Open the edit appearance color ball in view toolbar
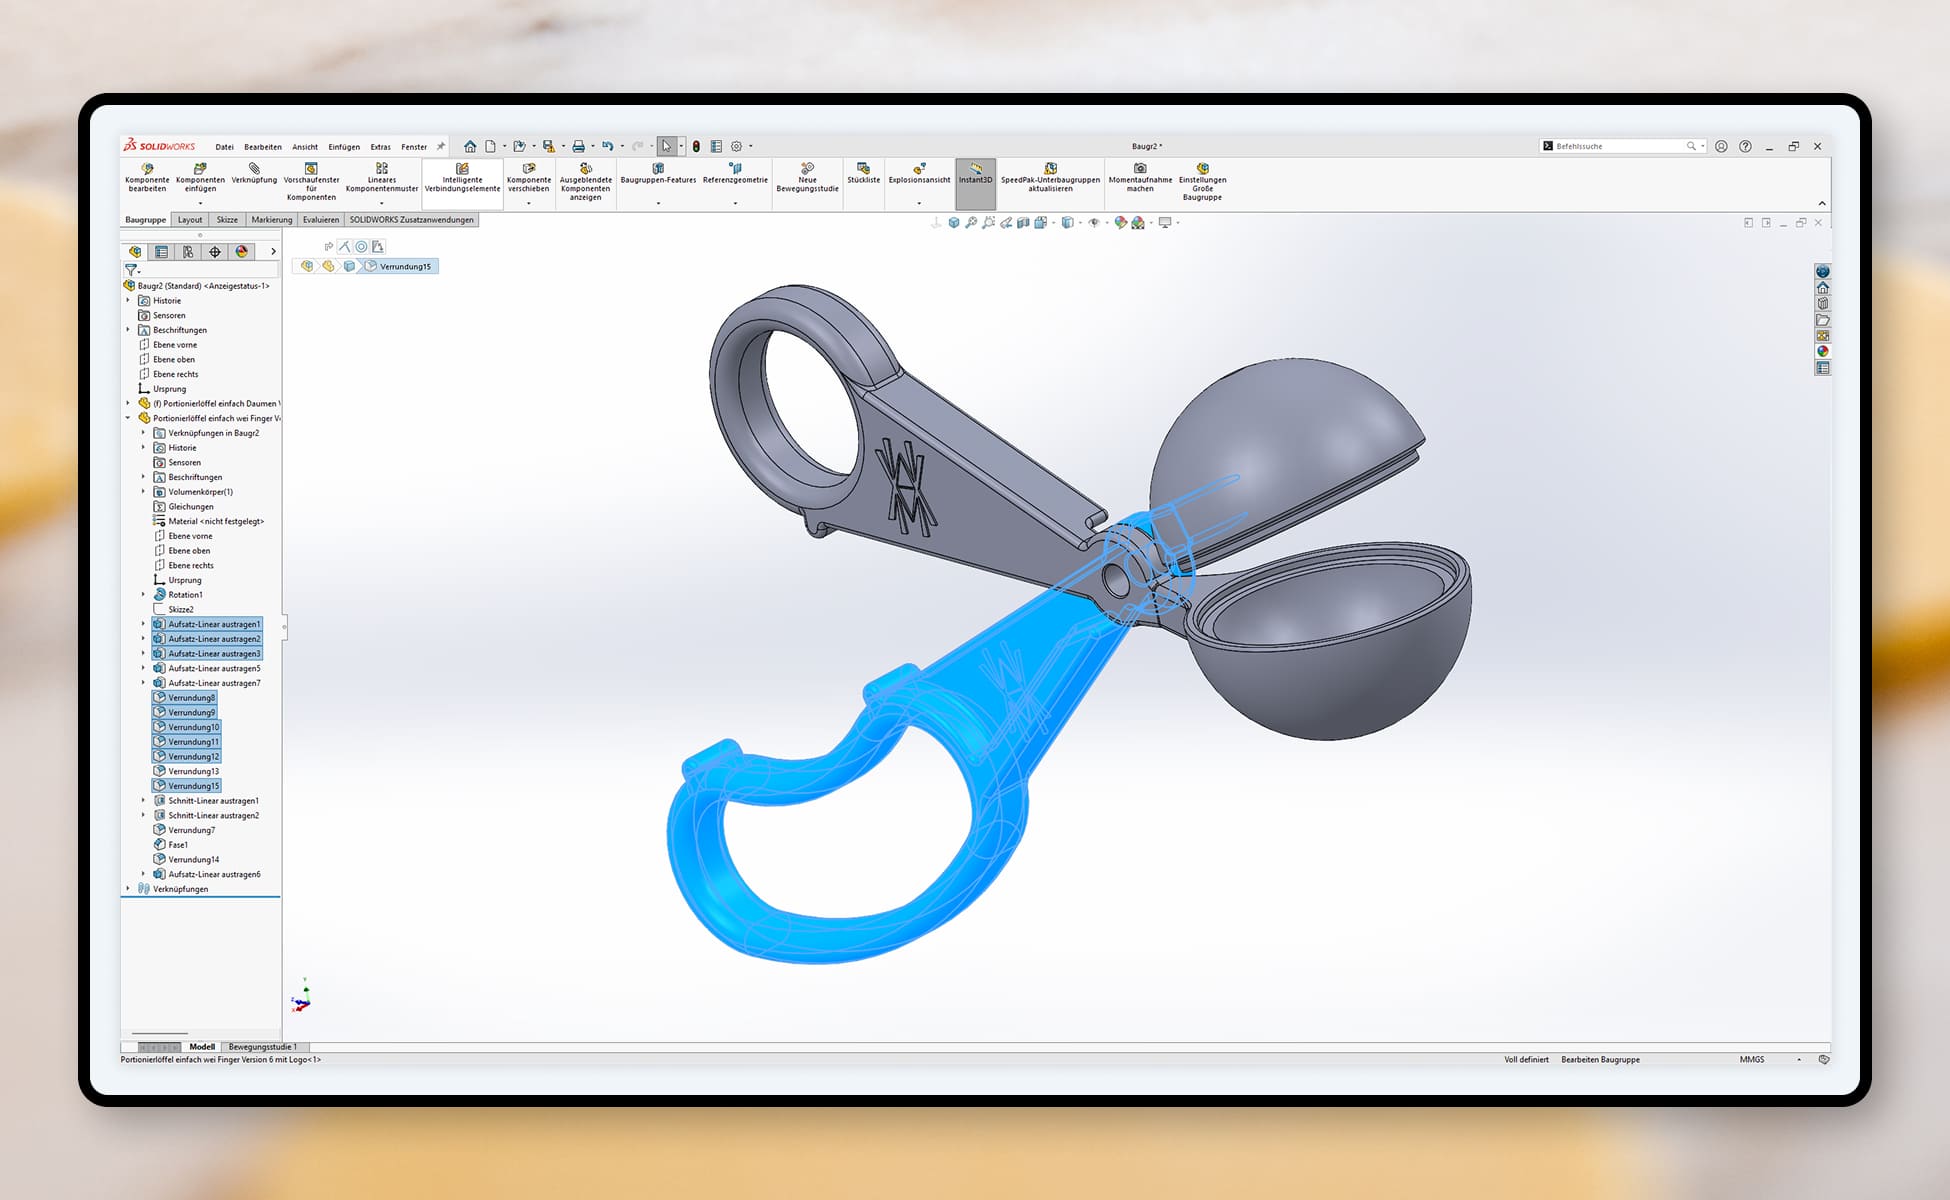The image size is (1950, 1200). pyautogui.click(x=1121, y=223)
